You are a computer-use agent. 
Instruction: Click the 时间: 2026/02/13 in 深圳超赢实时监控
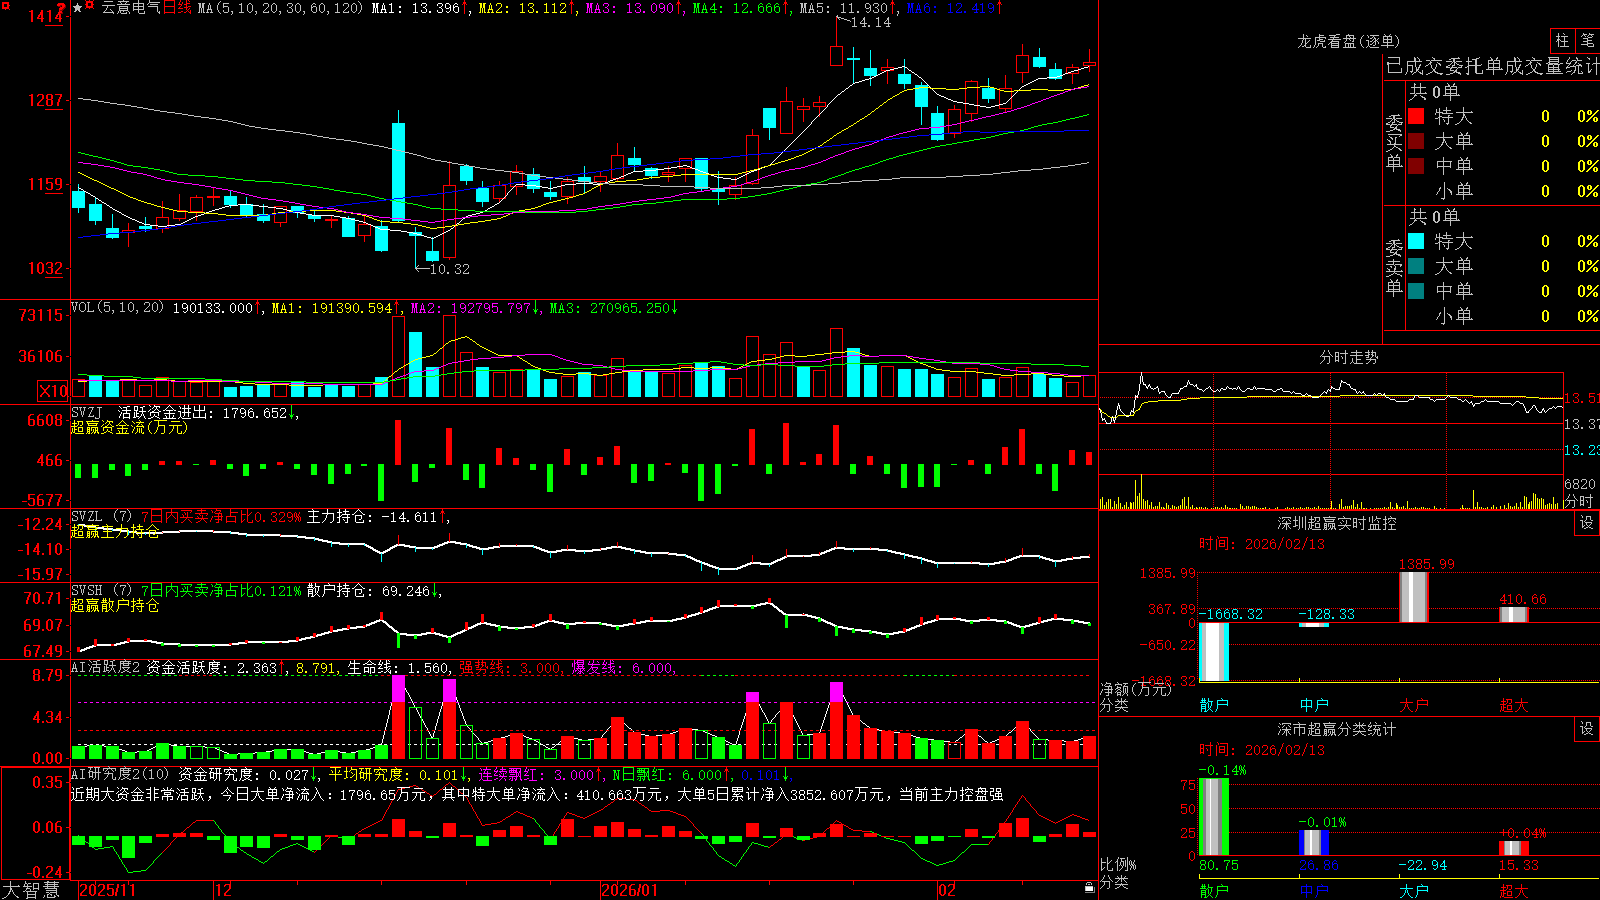1262,544
